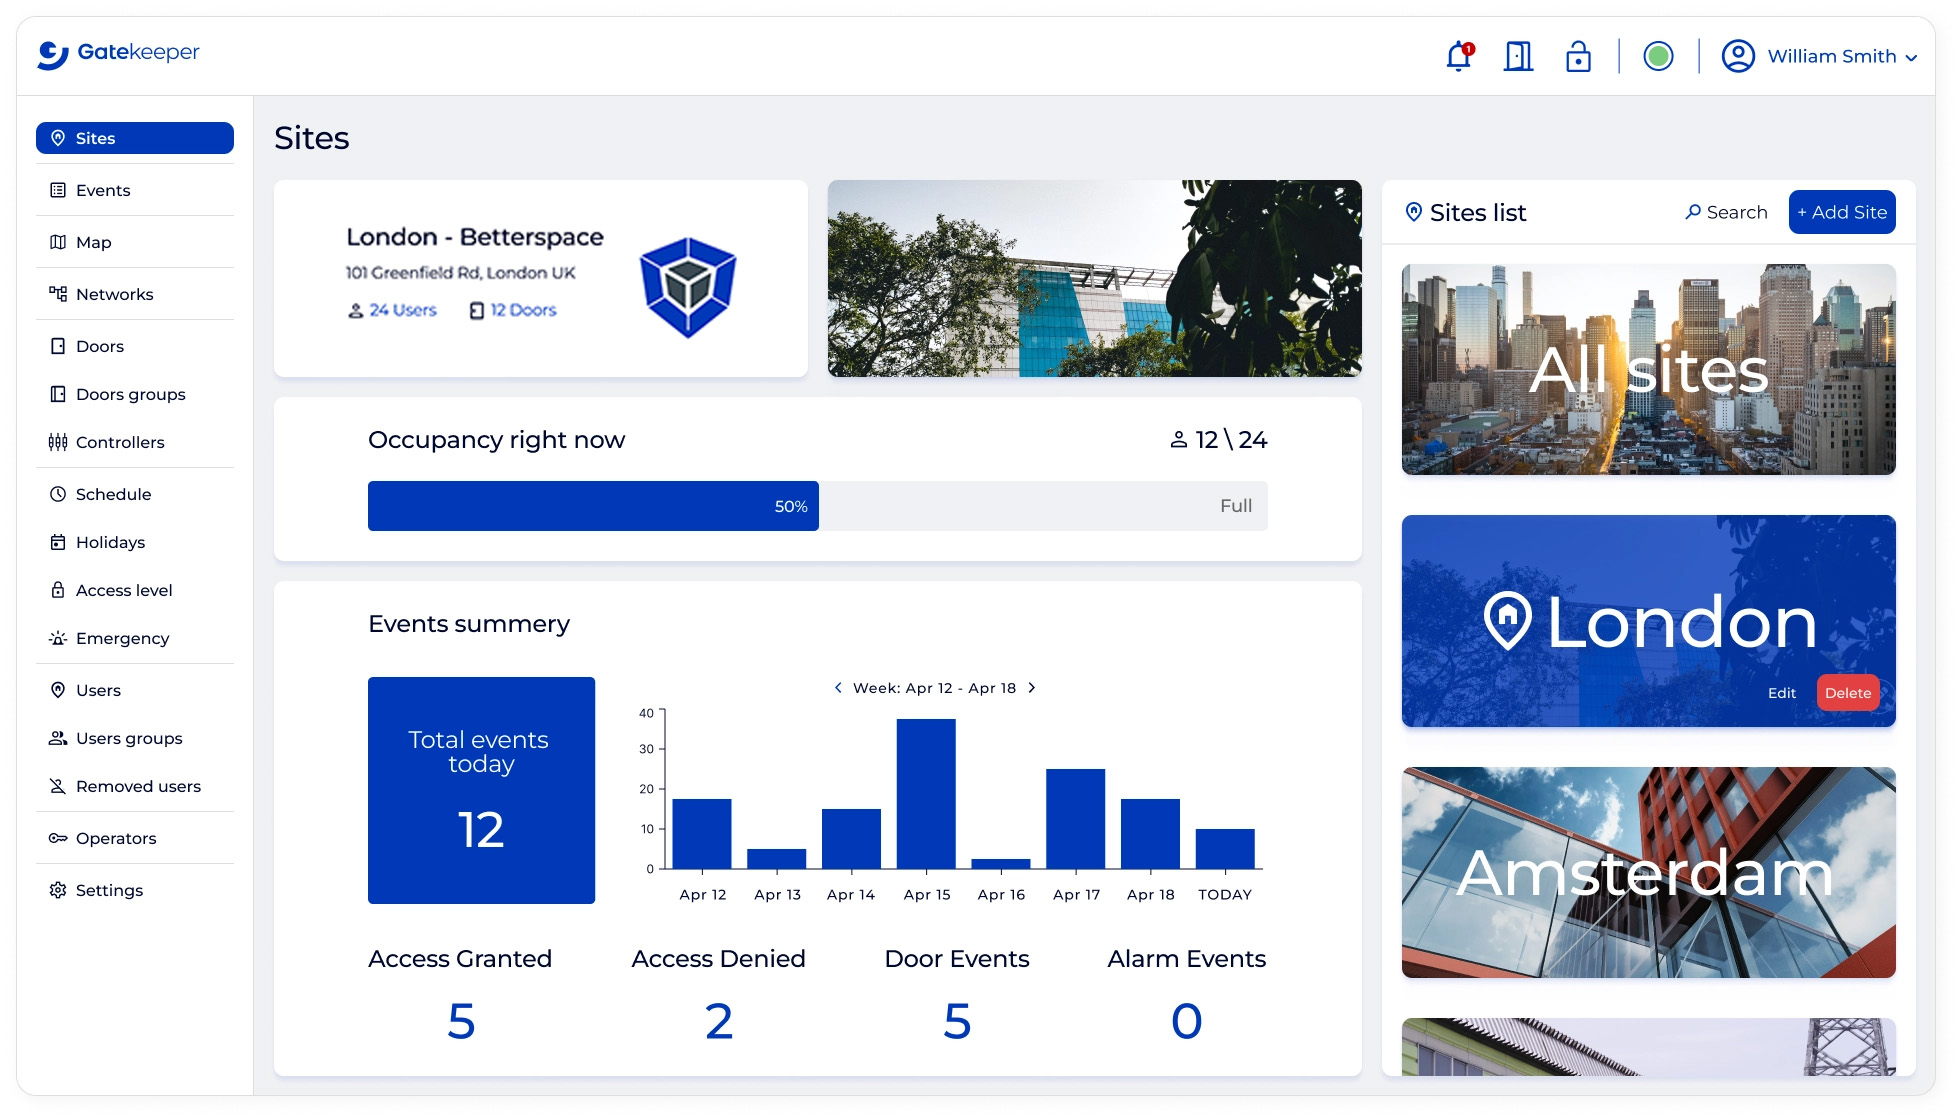
Task: Open Controllers in the sidebar
Action: pos(119,442)
